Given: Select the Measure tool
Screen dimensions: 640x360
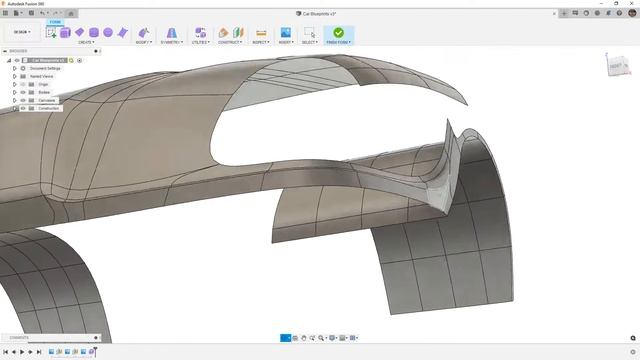Looking at the screenshot, I should (261, 33).
